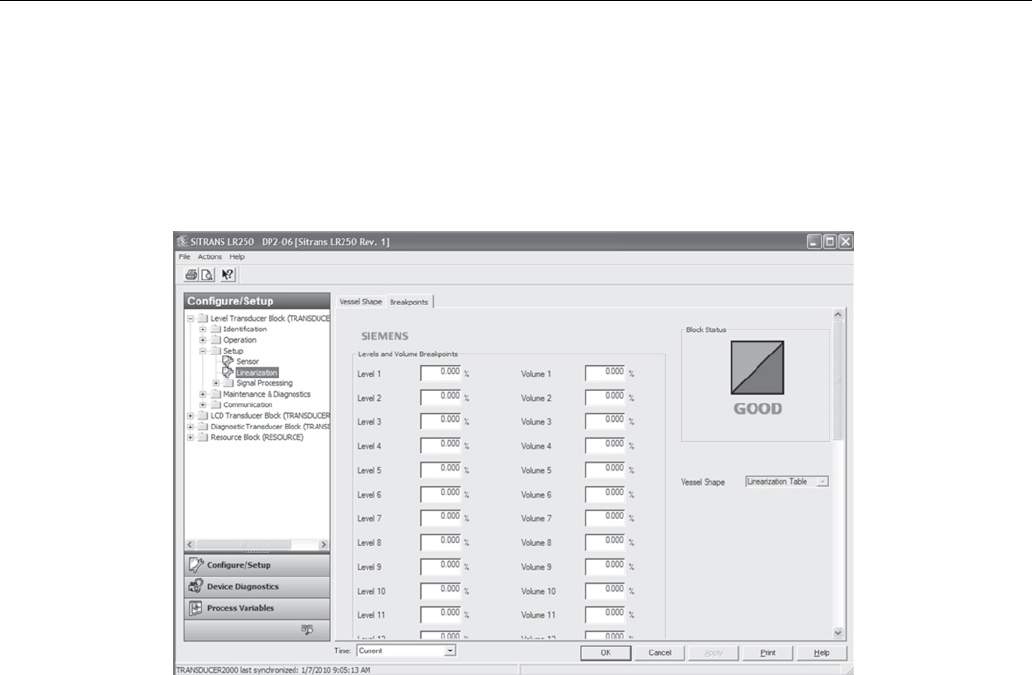Activate the What's This help pointer icon
This screenshot has width=1032, height=675.
click(227, 274)
